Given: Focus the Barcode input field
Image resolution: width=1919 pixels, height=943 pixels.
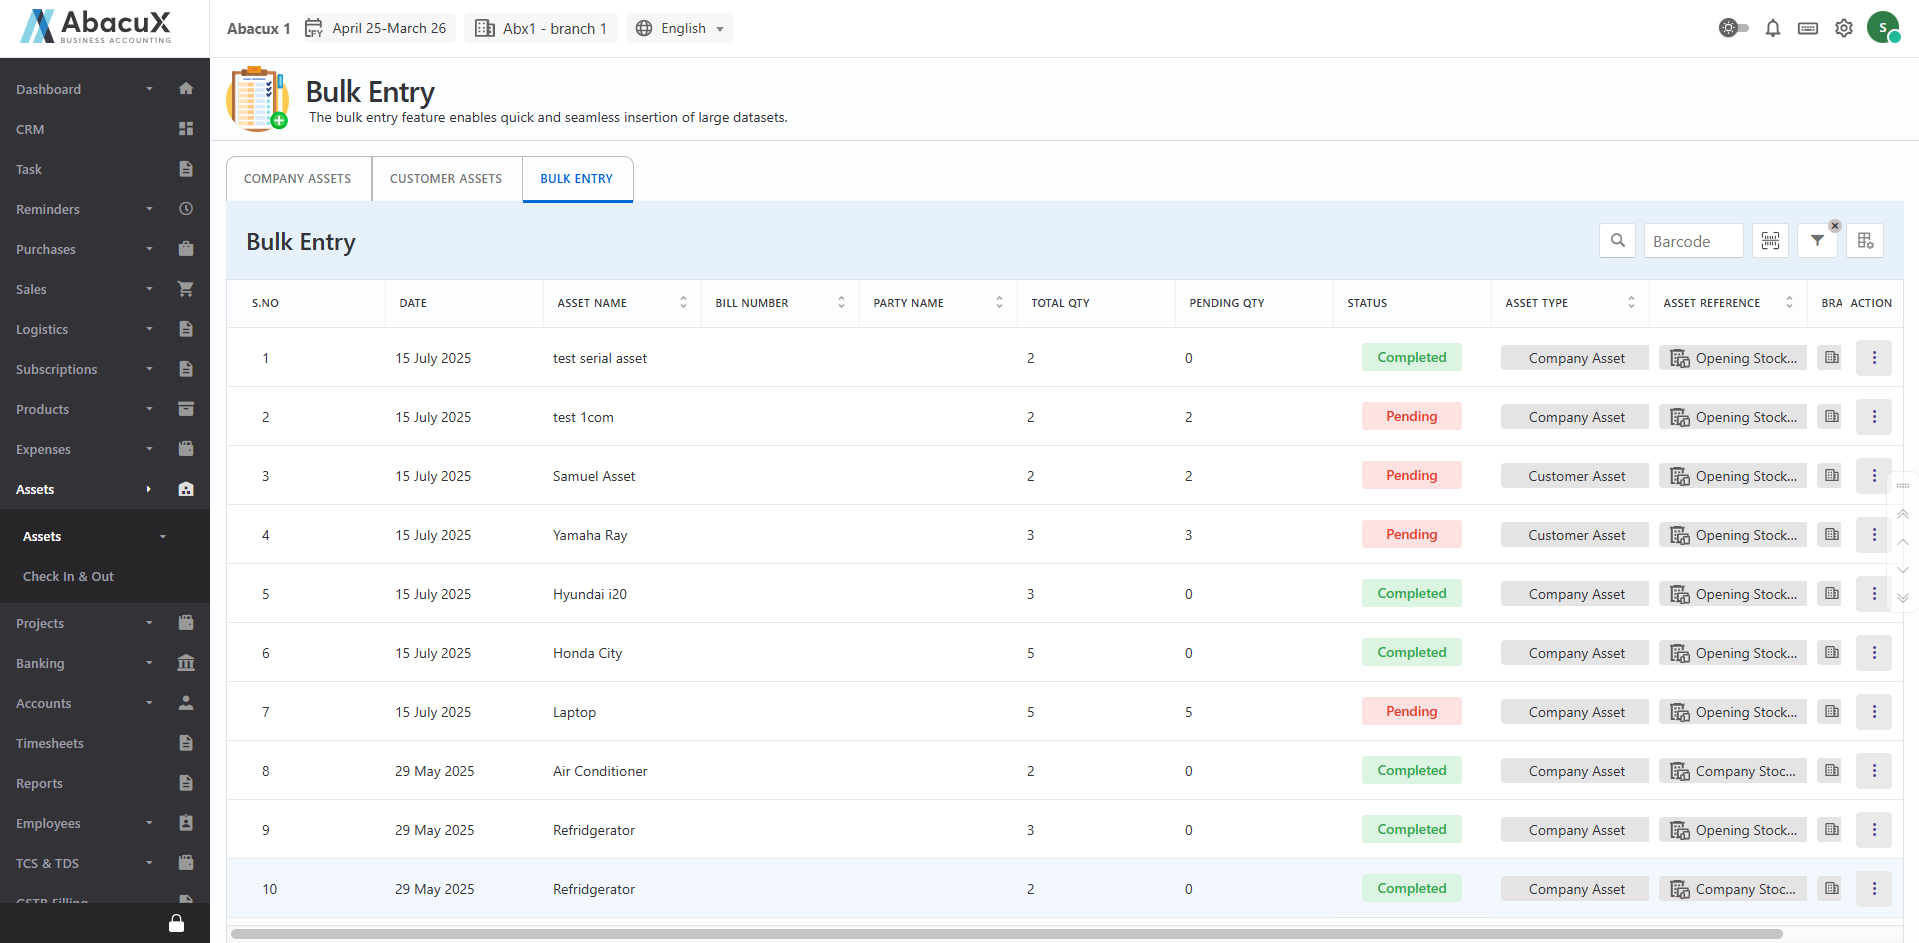Looking at the screenshot, I should coord(1693,241).
